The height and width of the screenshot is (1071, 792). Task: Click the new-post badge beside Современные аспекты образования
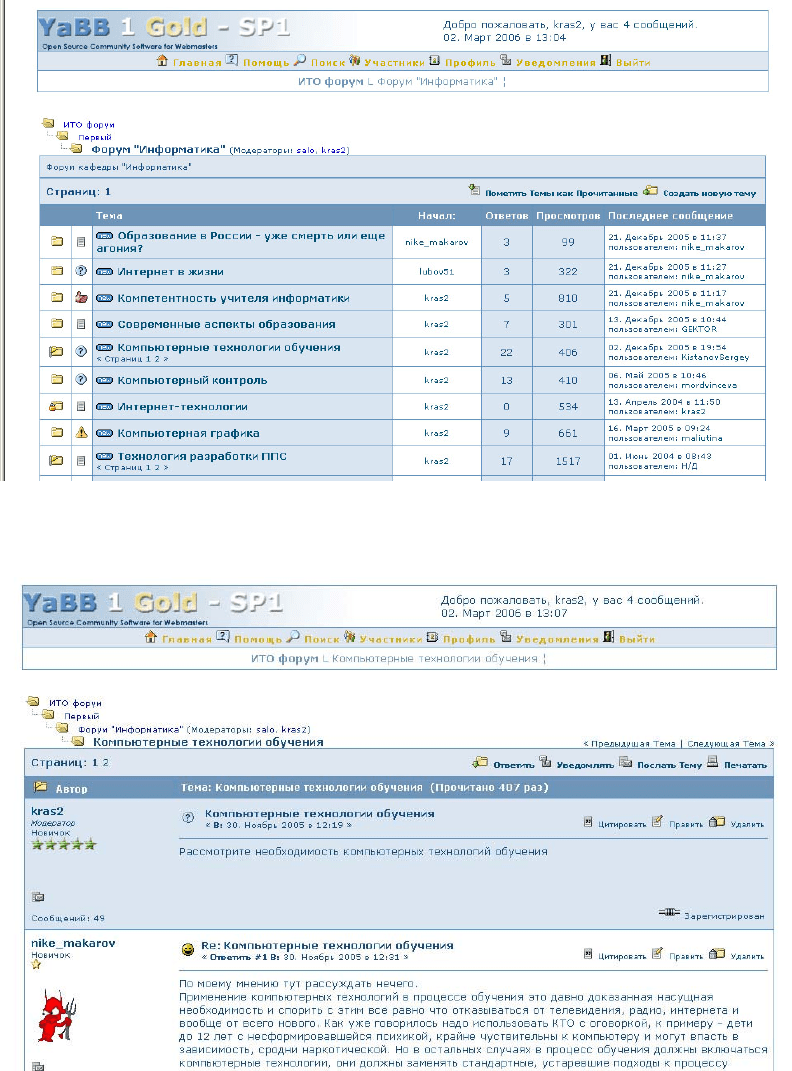tap(104, 324)
